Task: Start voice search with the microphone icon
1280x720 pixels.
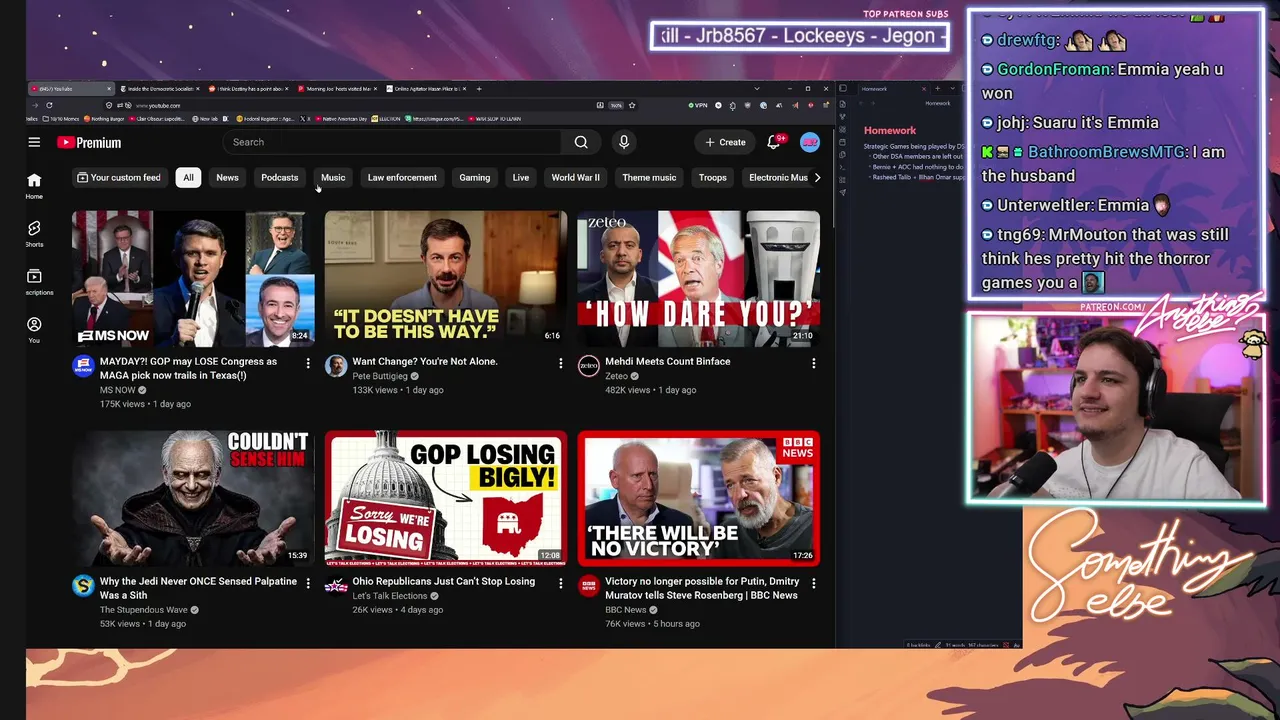Action: (624, 142)
